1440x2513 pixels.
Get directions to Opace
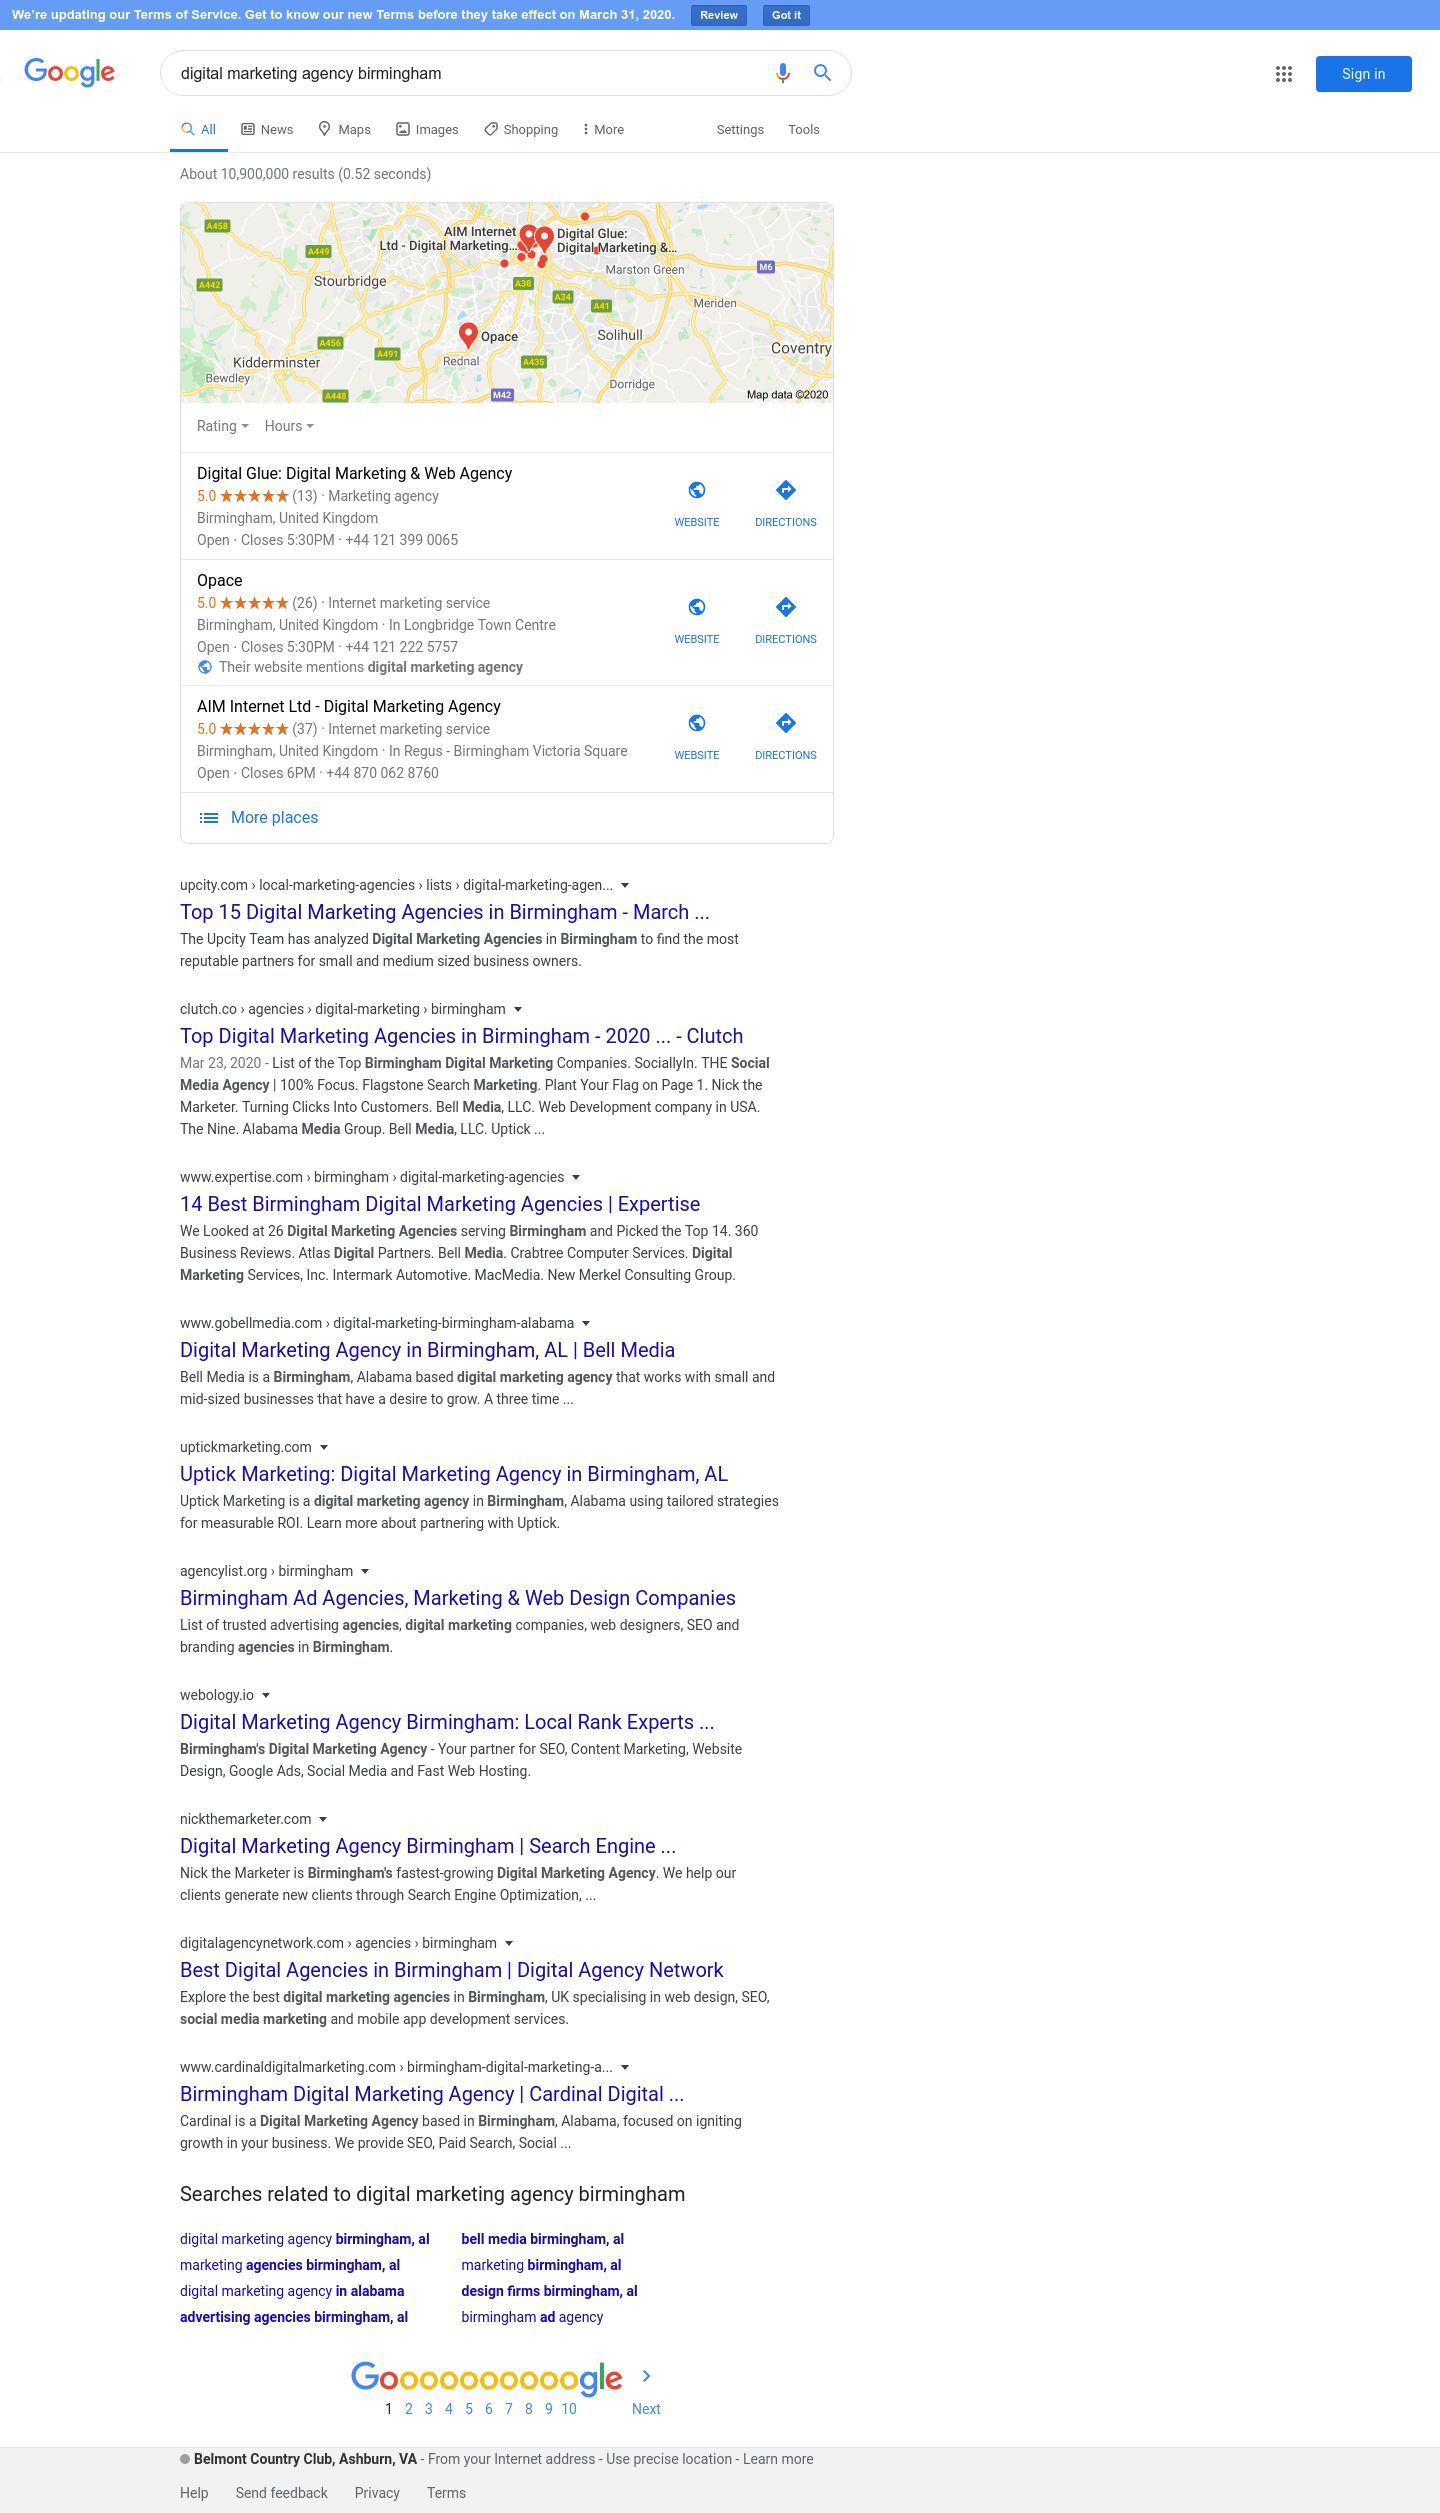click(786, 607)
